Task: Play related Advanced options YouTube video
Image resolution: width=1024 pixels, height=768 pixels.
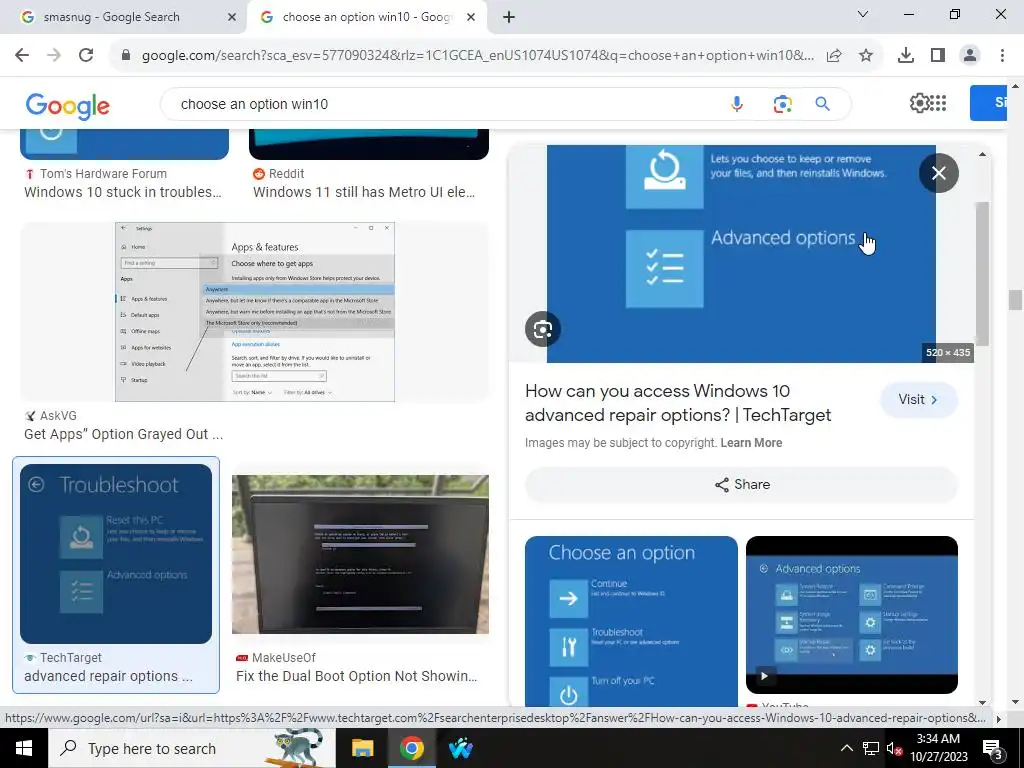Action: click(852, 615)
